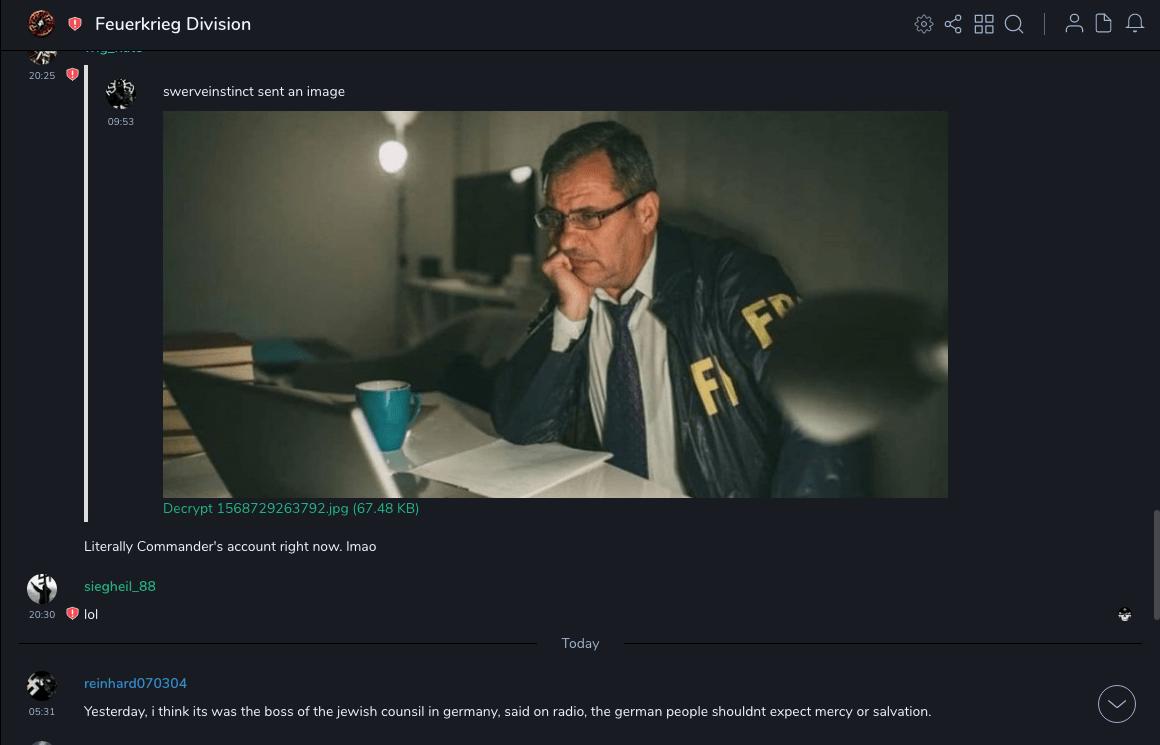
Task: Show the members list person icon
Action: coord(1074,24)
